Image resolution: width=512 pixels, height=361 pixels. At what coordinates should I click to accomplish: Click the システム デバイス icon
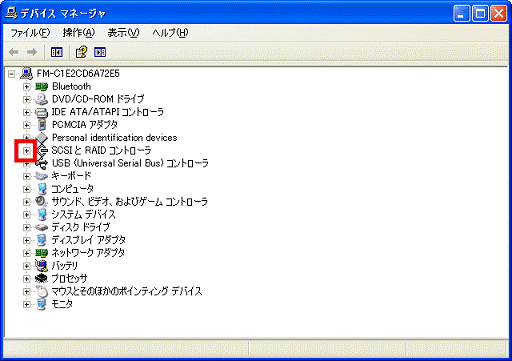(42, 215)
